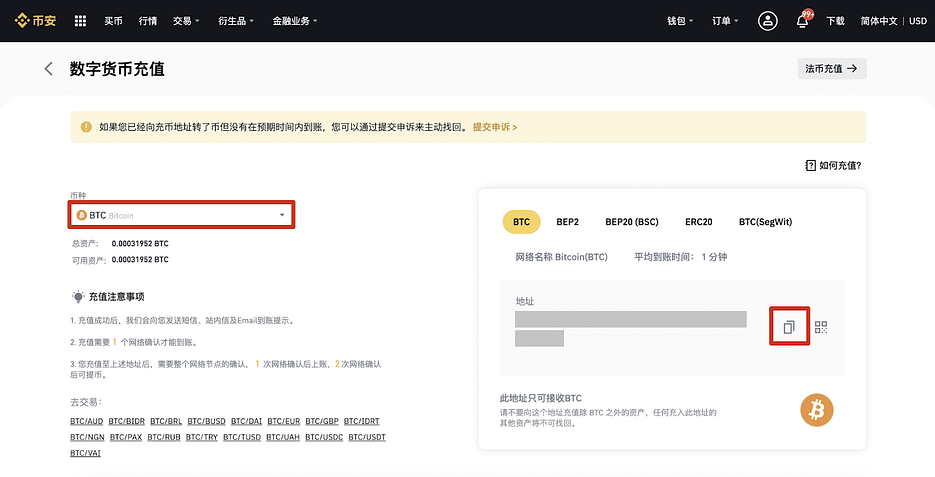The width and height of the screenshot is (935, 477).
Task: Click the Binance logo
Action: pos(35,21)
